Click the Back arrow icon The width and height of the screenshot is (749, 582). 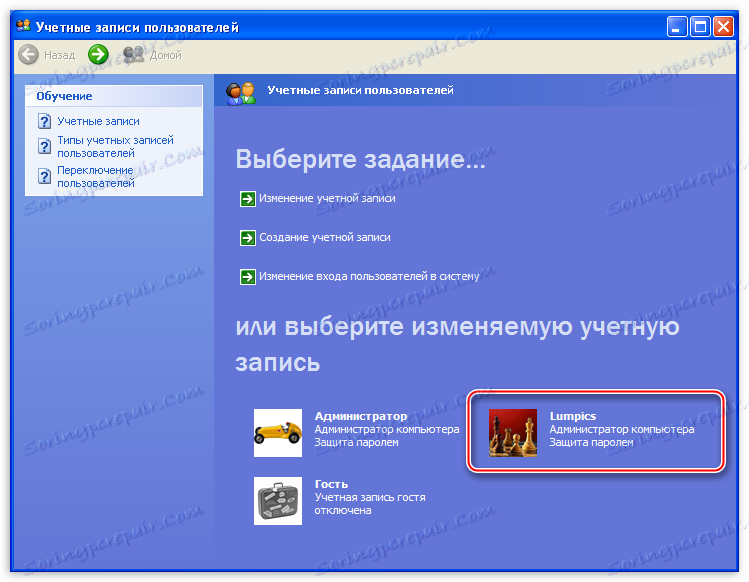28,54
